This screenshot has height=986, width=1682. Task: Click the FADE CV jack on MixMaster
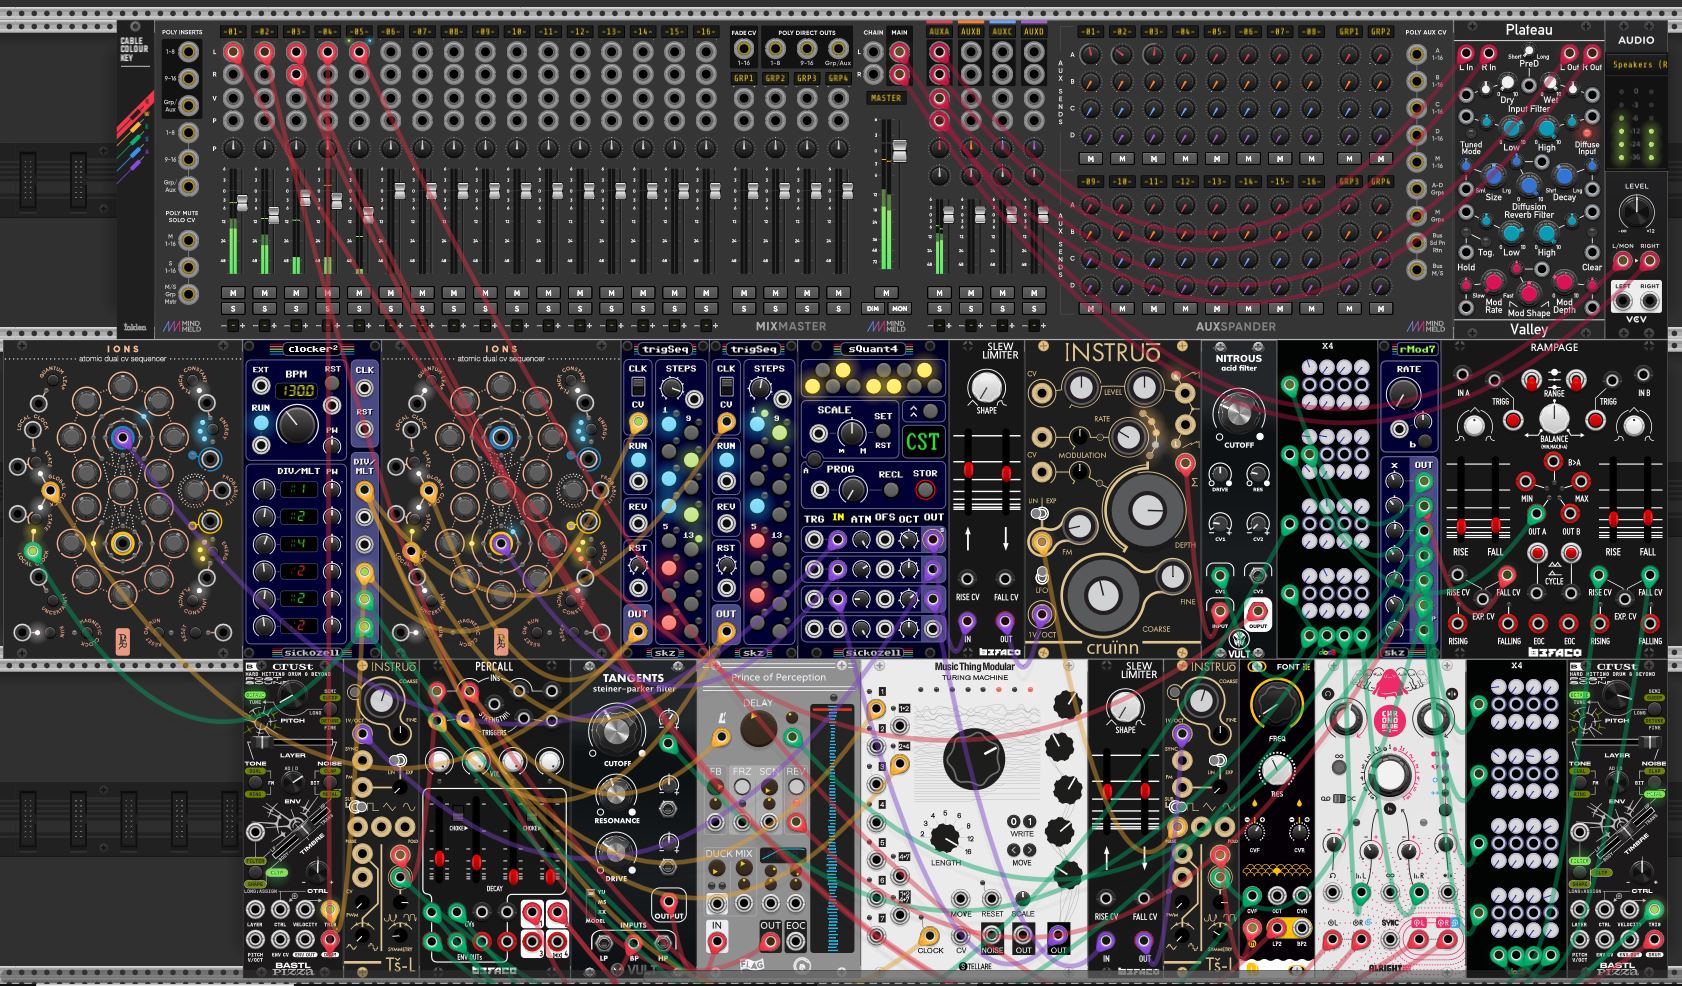(743, 50)
